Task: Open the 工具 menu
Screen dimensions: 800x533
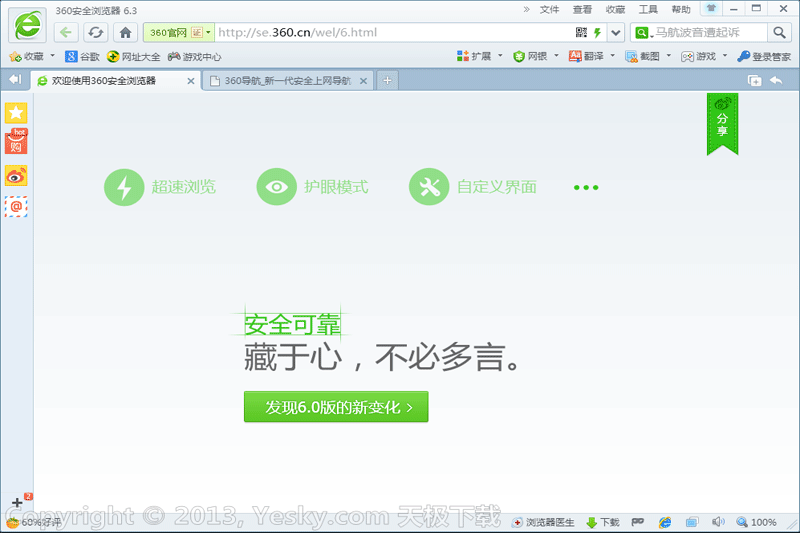Action: (648, 9)
